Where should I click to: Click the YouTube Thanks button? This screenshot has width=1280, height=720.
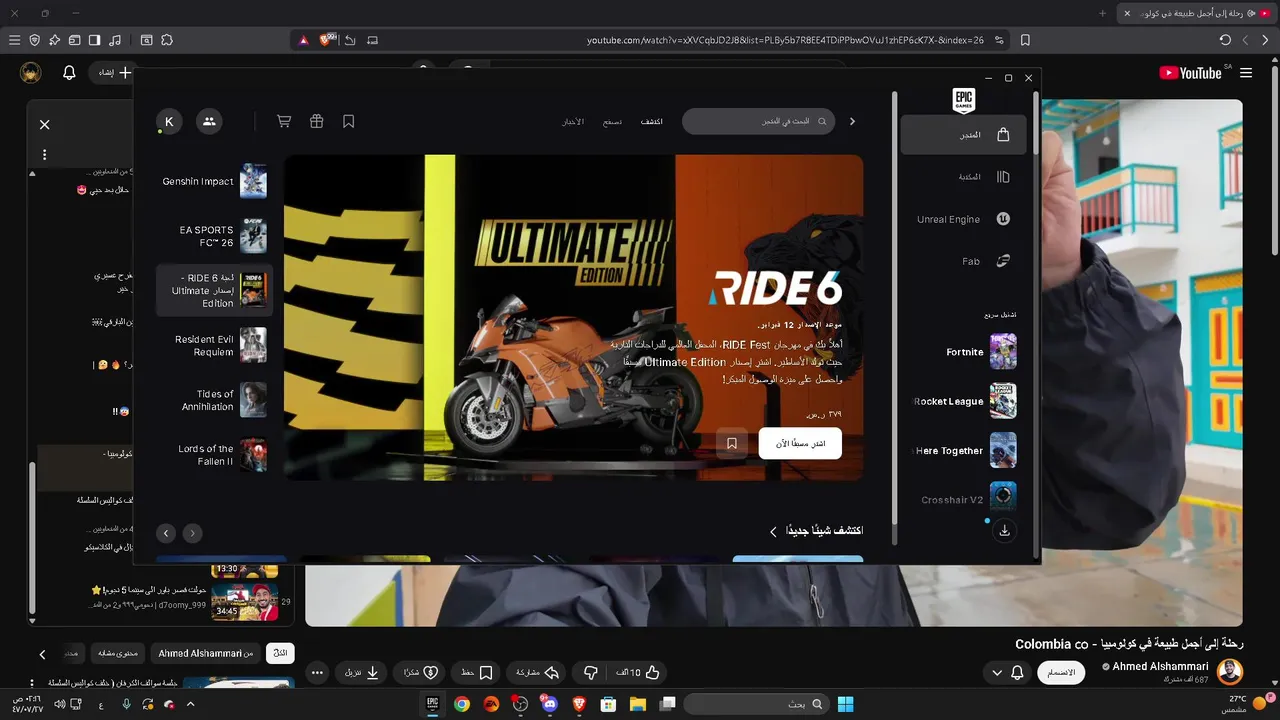420,673
